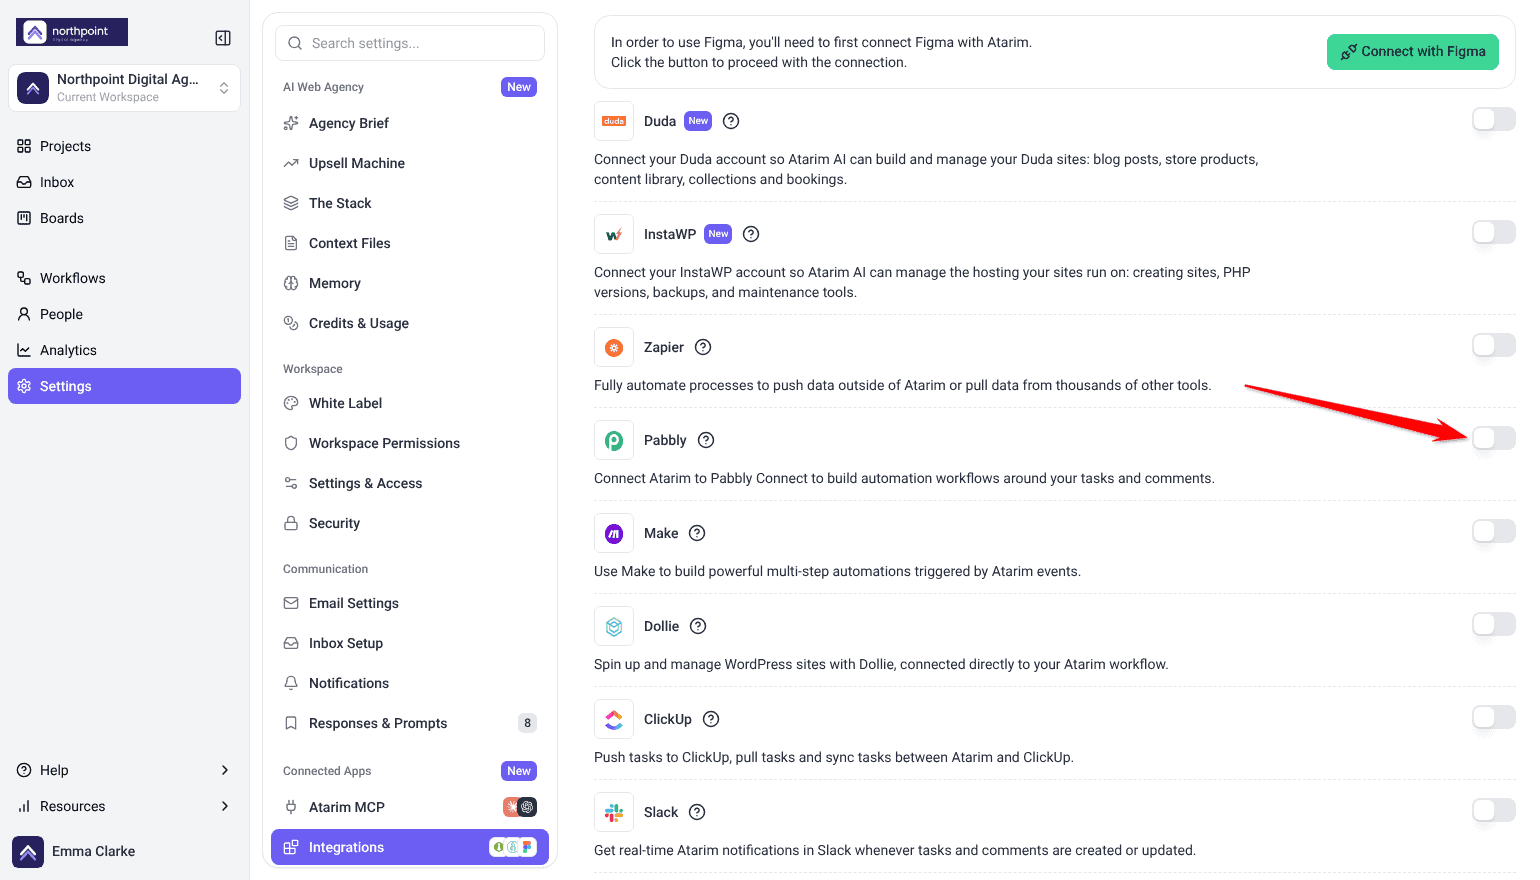Open the Projects page
The image size is (1540, 880).
coord(124,146)
